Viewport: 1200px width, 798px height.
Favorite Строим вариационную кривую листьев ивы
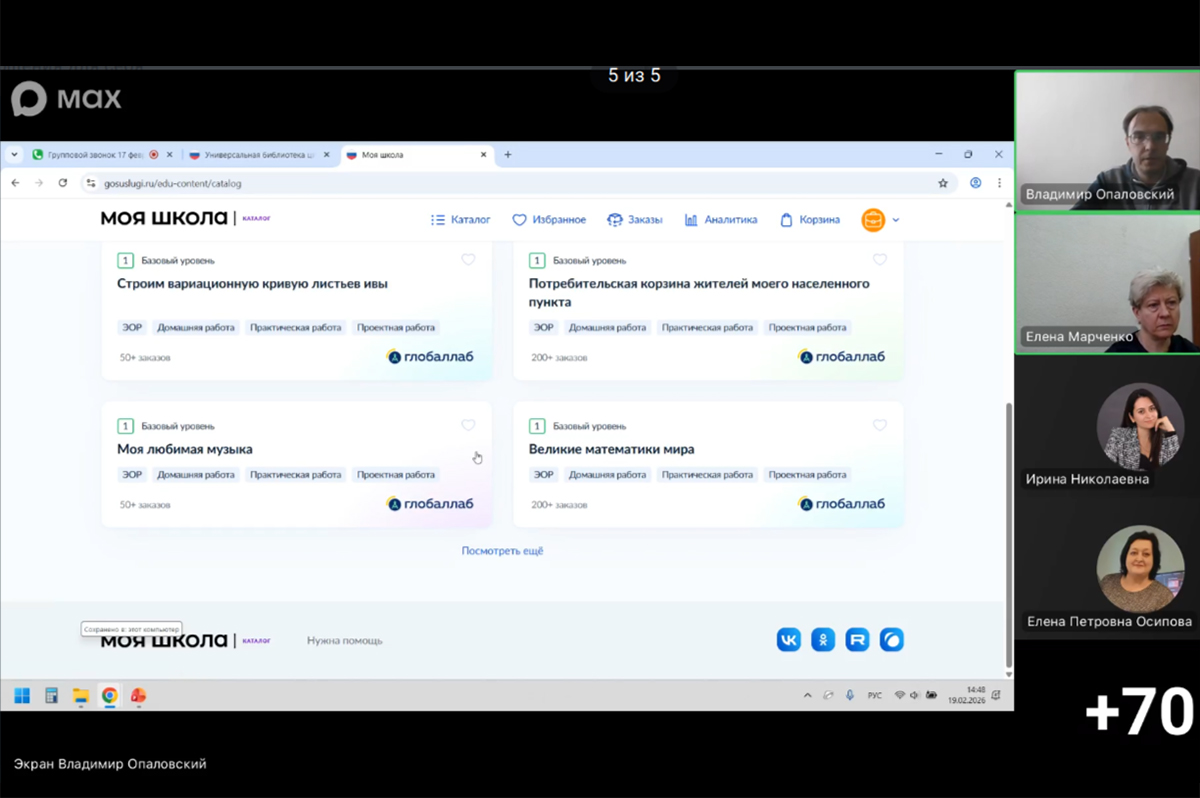[468, 259]
